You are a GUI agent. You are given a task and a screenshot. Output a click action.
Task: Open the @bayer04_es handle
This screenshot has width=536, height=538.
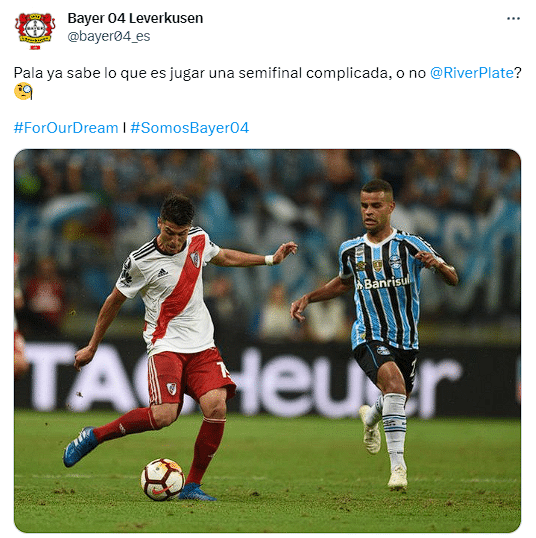click(109, 36)
